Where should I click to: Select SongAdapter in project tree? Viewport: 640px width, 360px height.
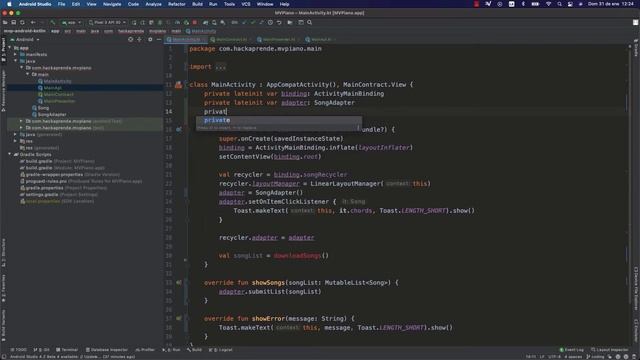click(x=49, y=114)
